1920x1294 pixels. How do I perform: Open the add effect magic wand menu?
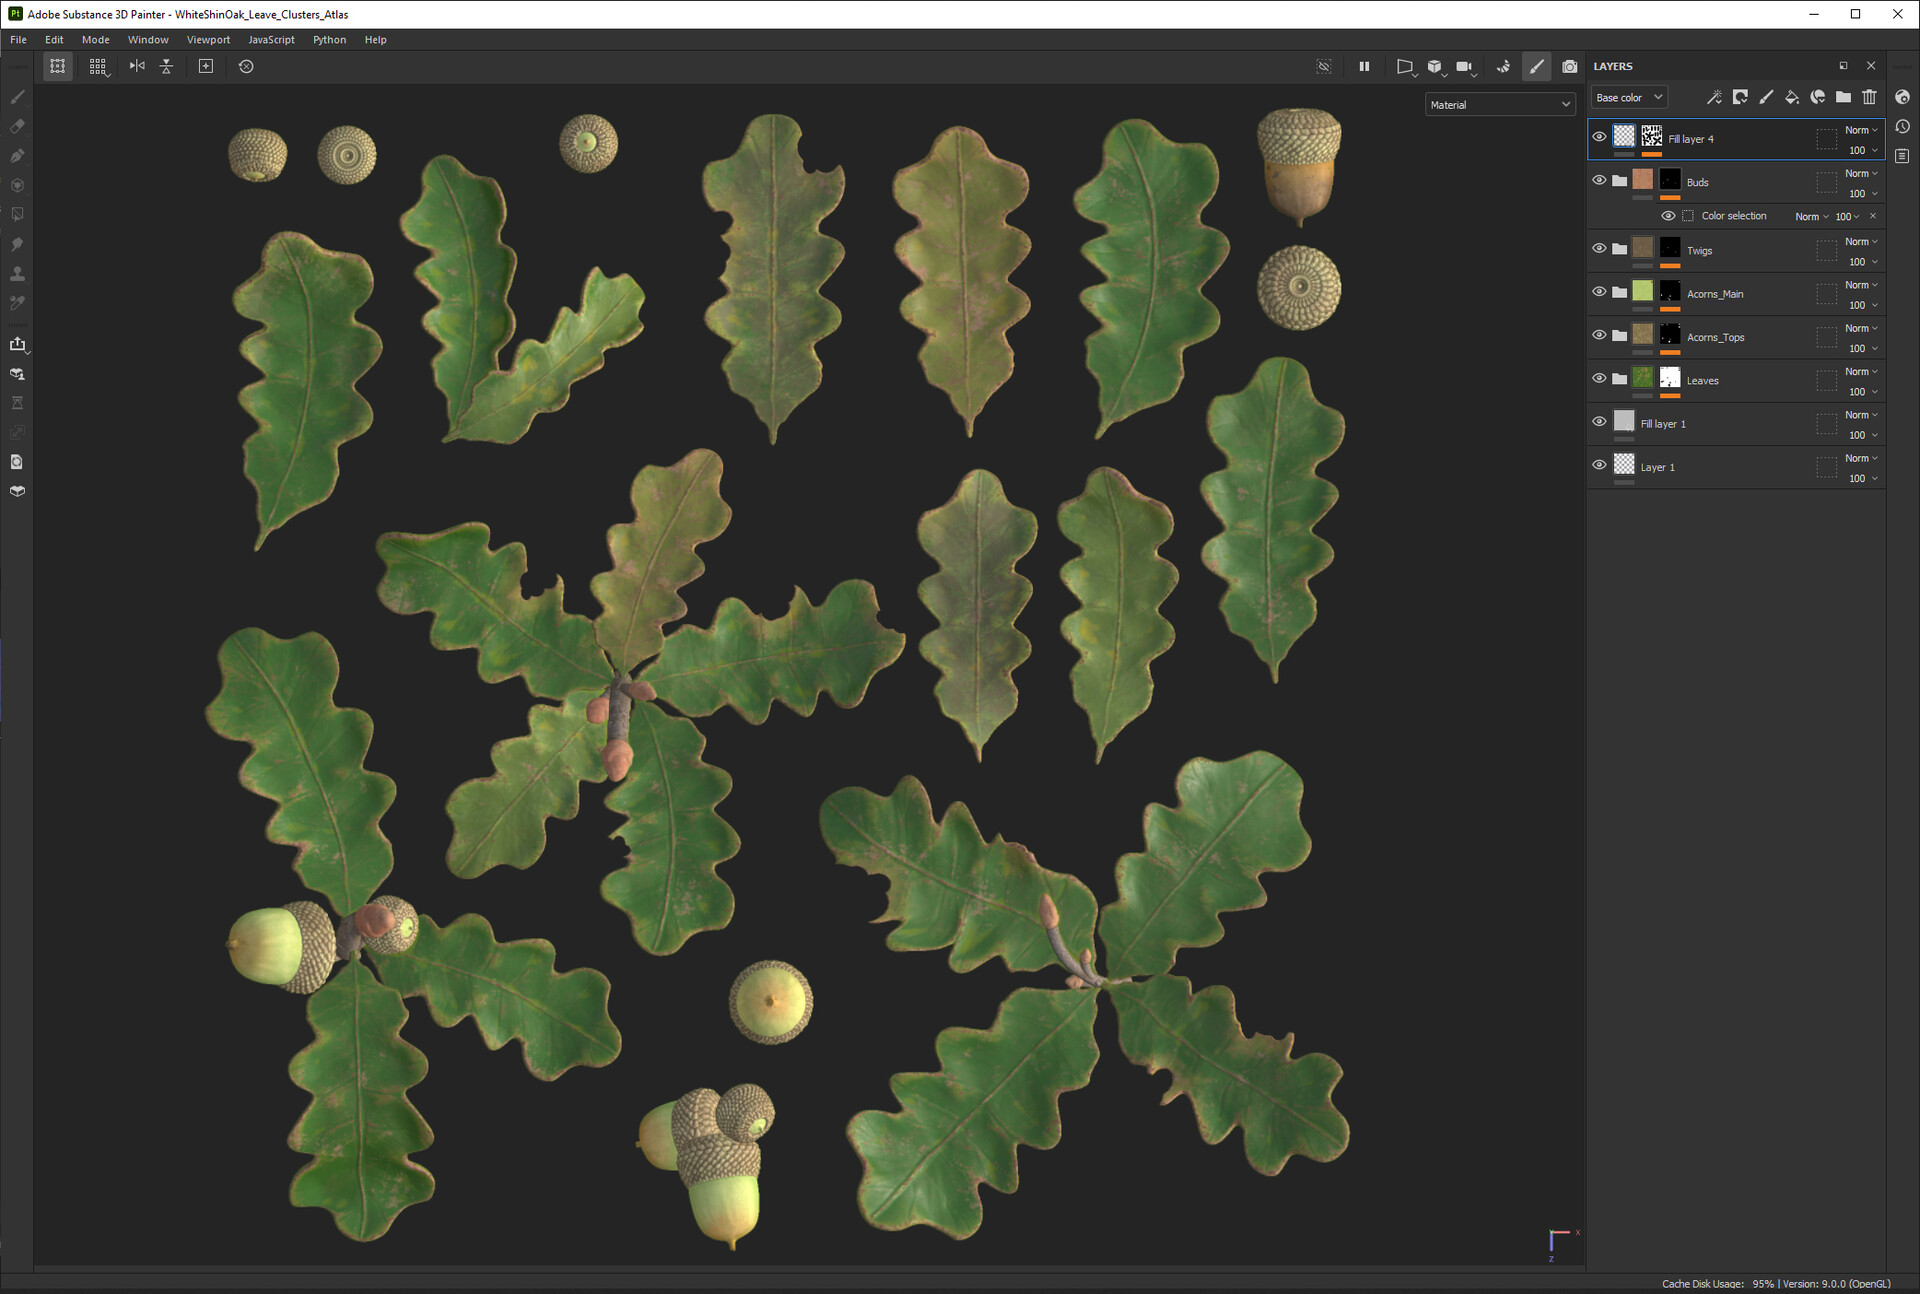click(x=1714, y=97)
